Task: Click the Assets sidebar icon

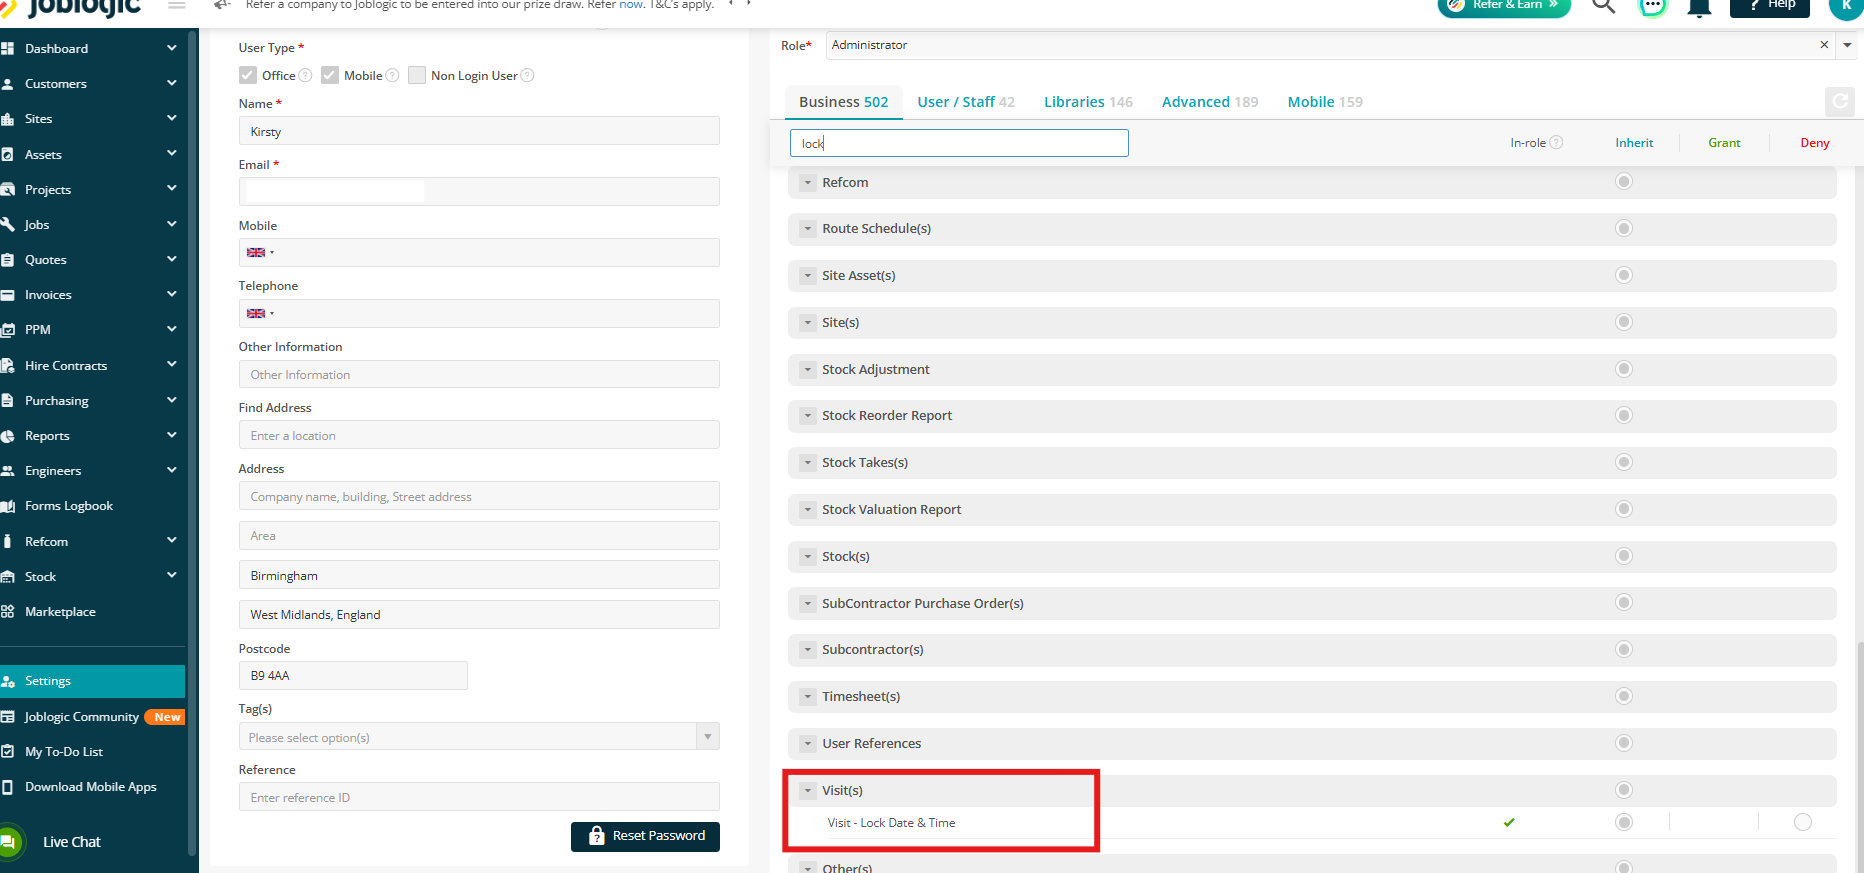Action: point(7,155)
